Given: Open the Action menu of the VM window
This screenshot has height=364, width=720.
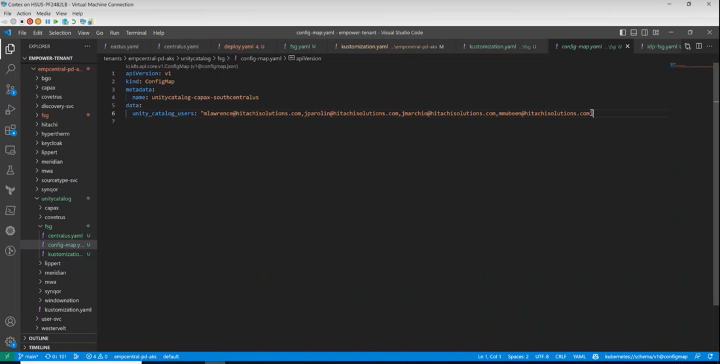Looking at the screenshot, I should [24, 13].
